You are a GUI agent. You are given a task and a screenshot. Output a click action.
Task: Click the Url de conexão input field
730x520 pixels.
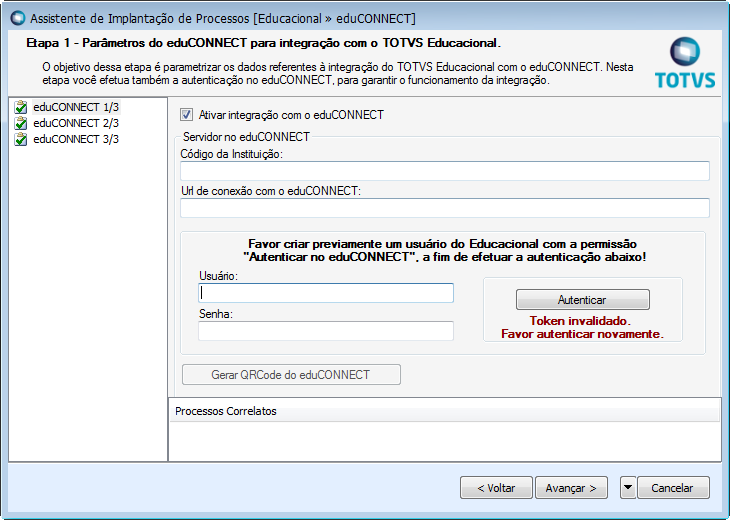[444, 208]
